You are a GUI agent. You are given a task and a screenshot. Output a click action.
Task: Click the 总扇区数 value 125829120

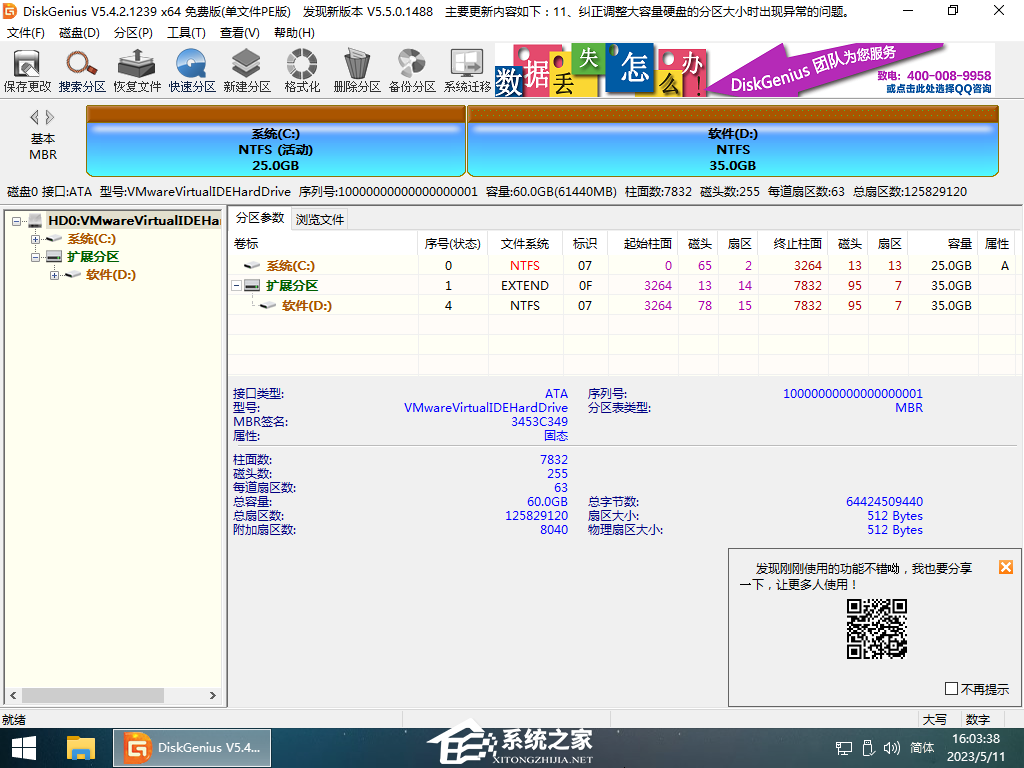pos(536,516)
